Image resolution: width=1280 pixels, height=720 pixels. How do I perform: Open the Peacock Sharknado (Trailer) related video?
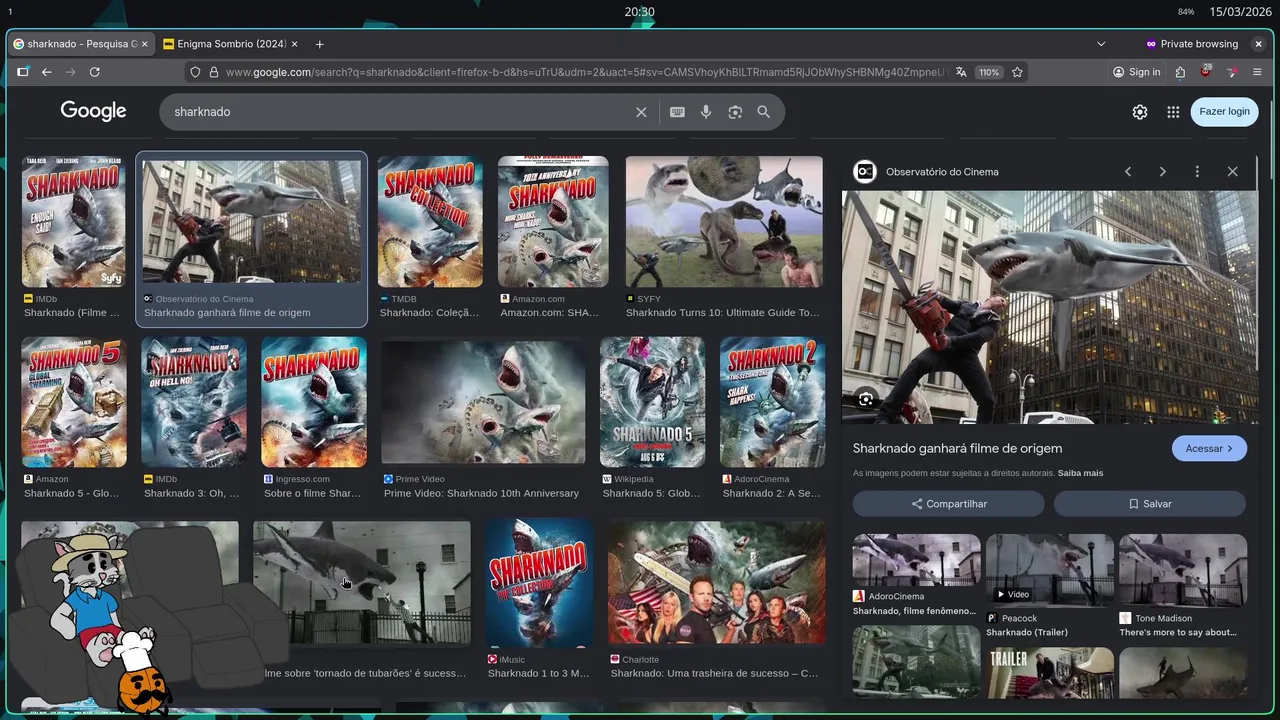(1050, 571)
